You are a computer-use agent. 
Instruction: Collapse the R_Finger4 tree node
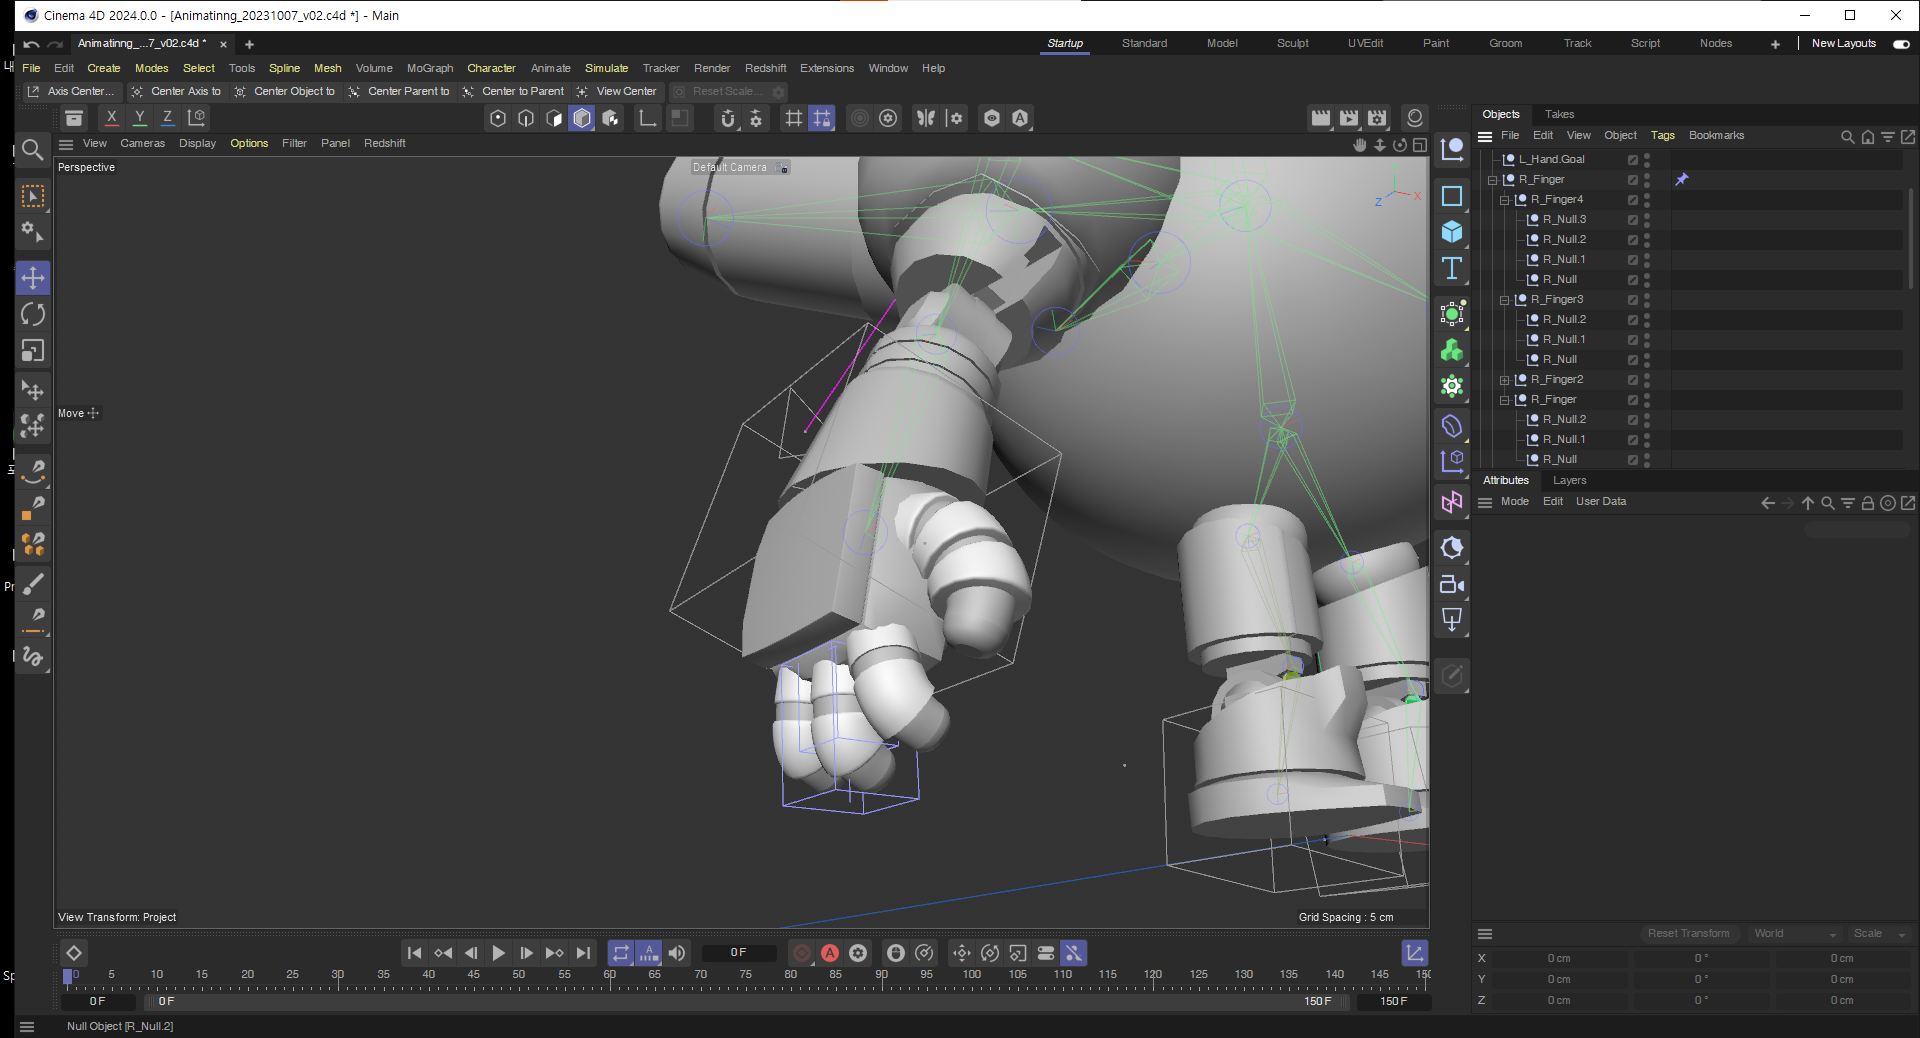point(1504,200)
